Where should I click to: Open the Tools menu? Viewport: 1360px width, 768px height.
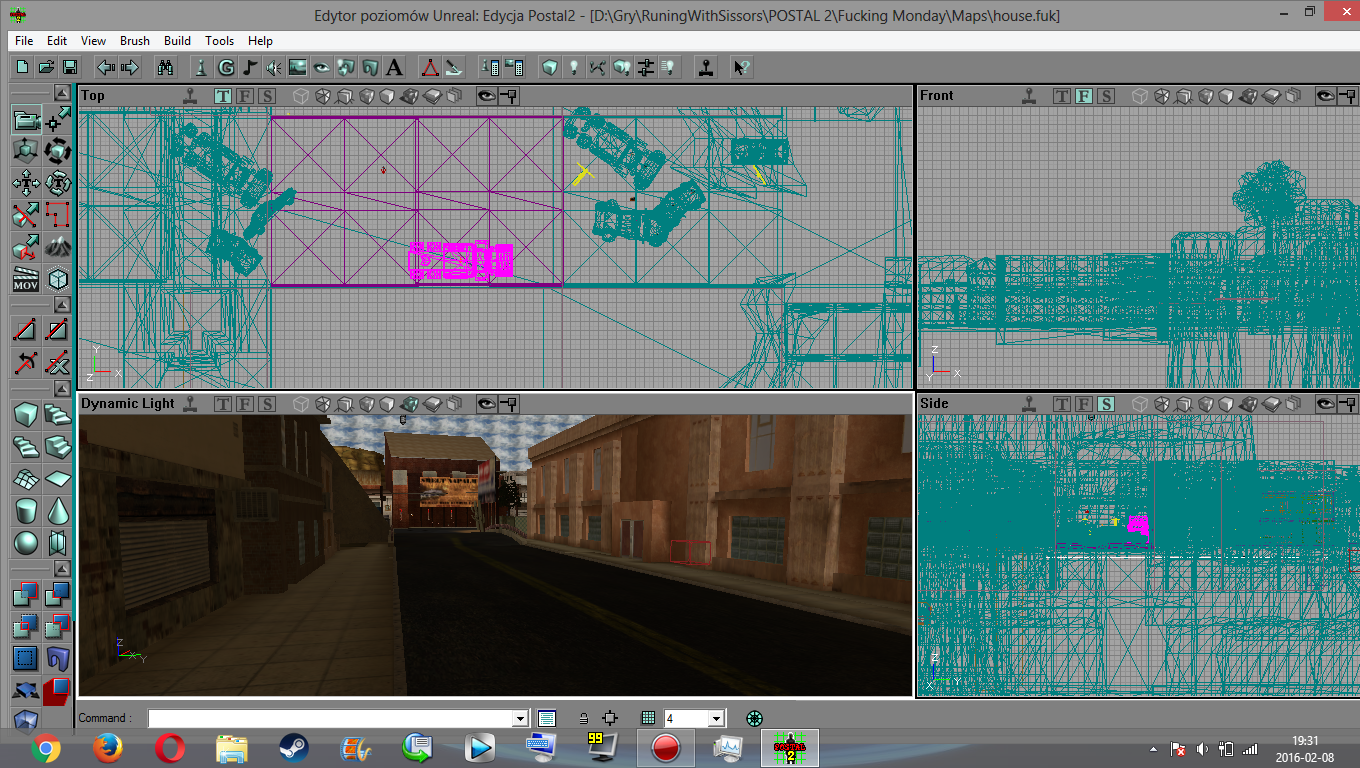pos(219,41)
